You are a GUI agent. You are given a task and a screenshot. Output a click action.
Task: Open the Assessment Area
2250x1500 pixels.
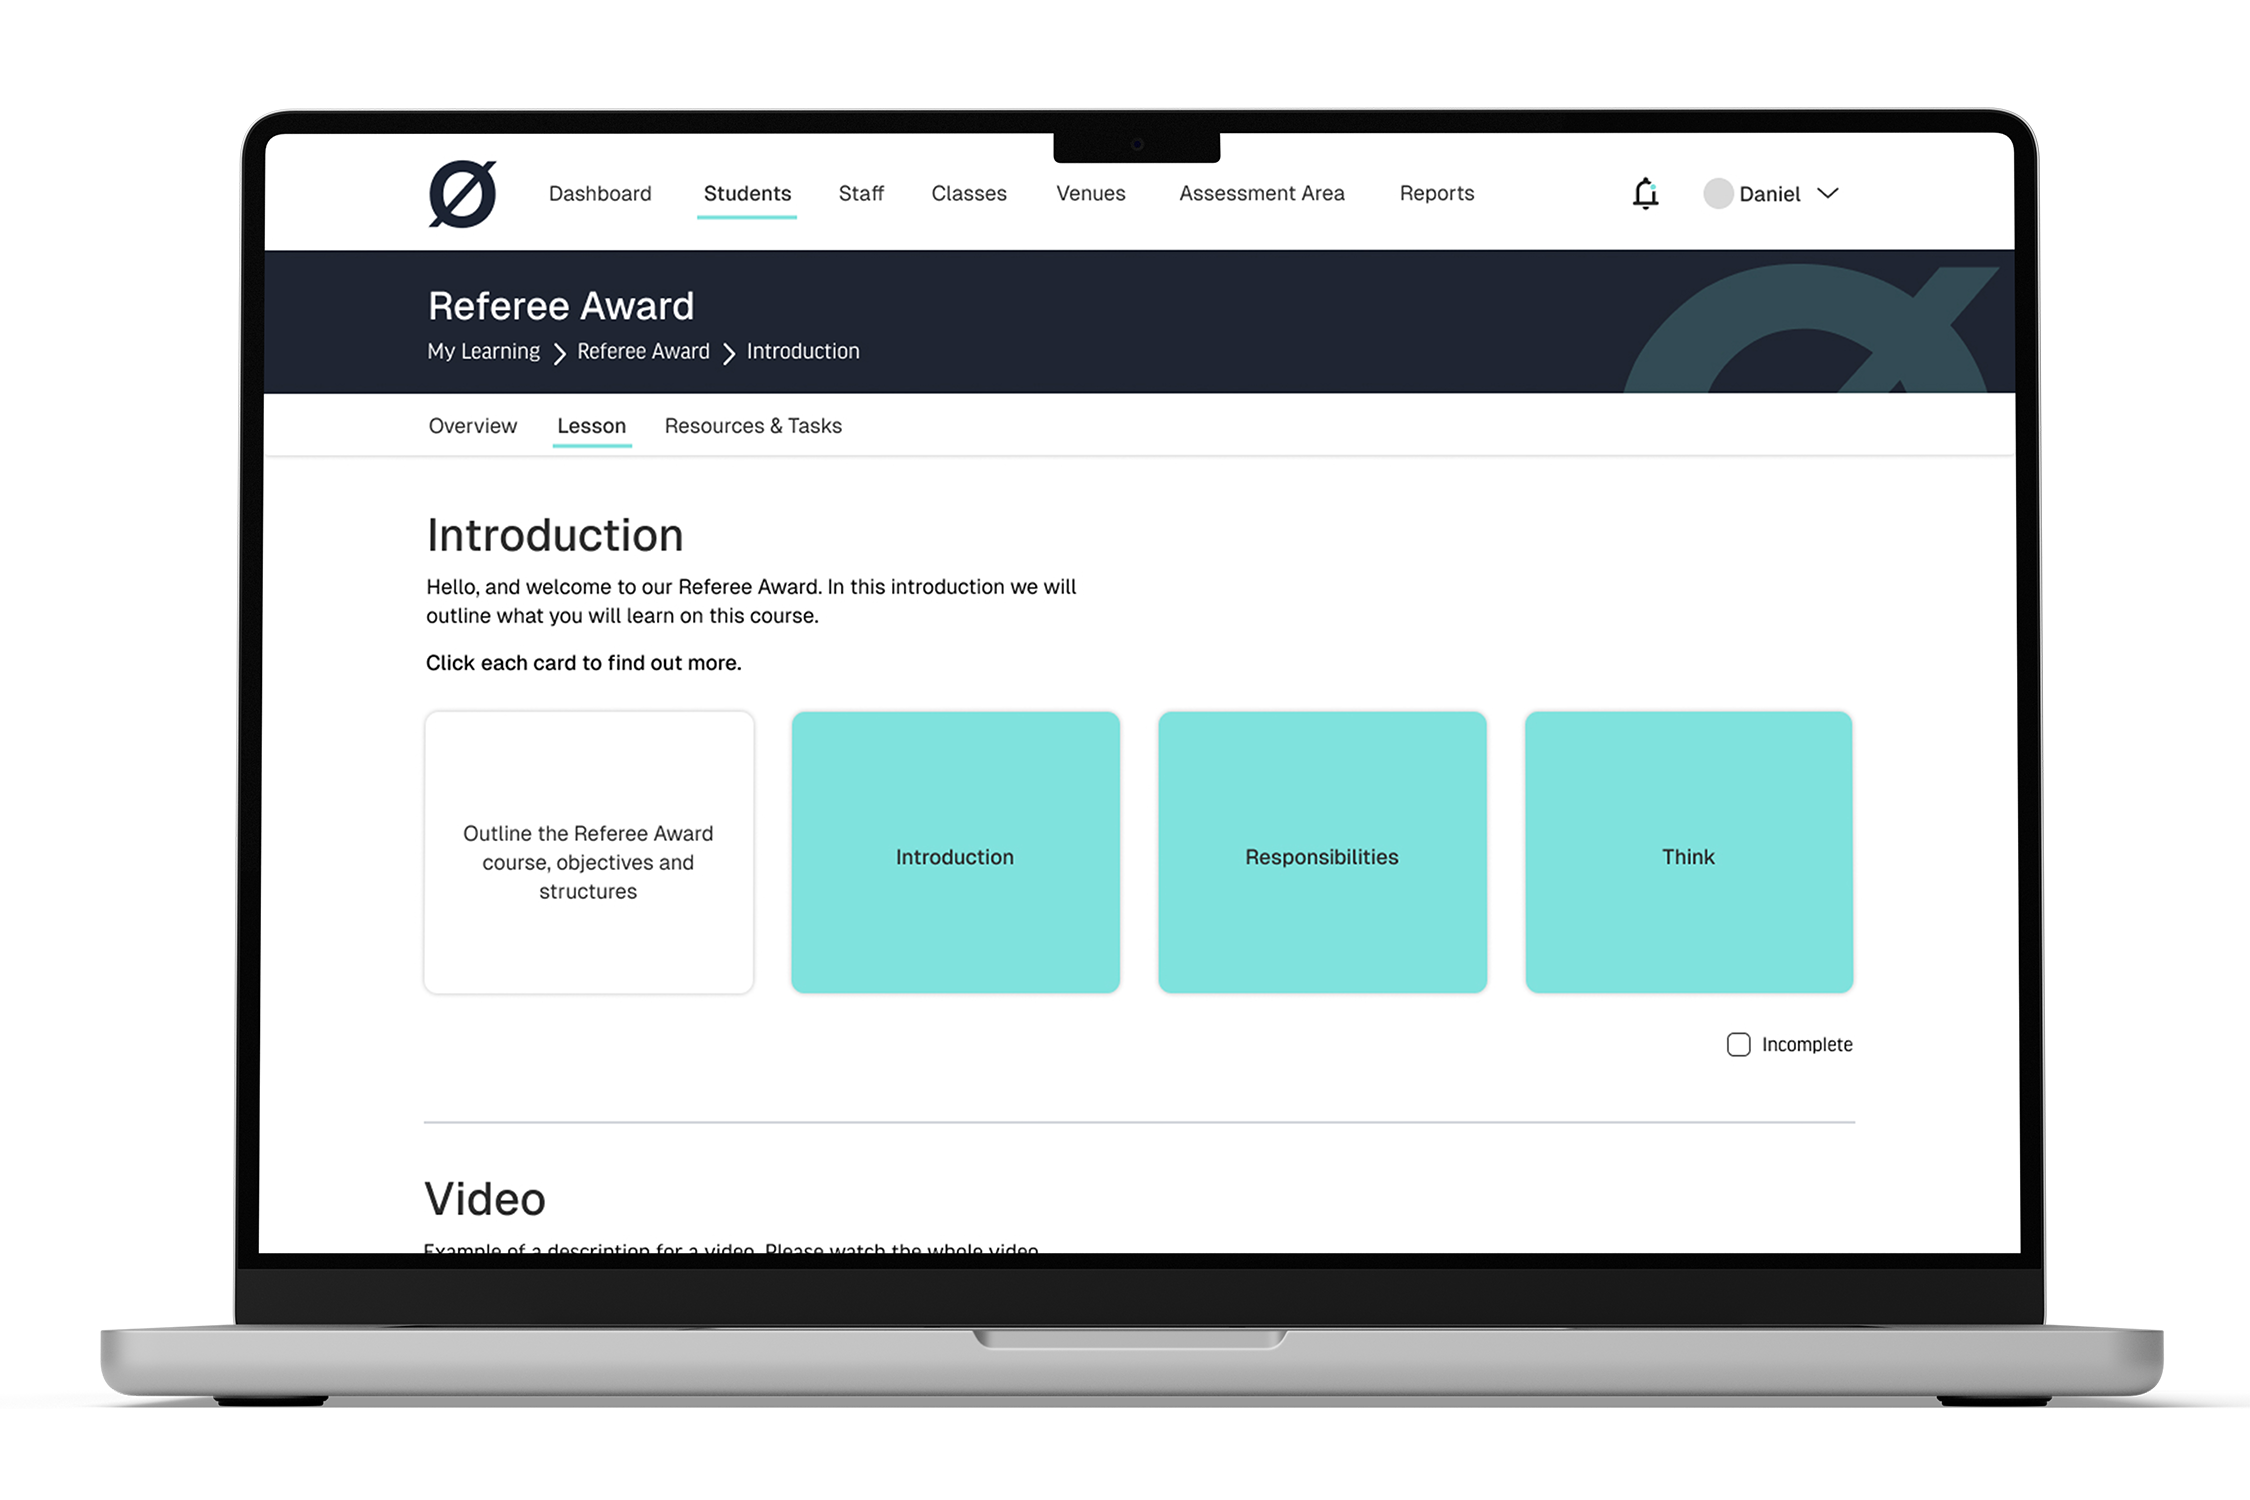[1262, 193]
